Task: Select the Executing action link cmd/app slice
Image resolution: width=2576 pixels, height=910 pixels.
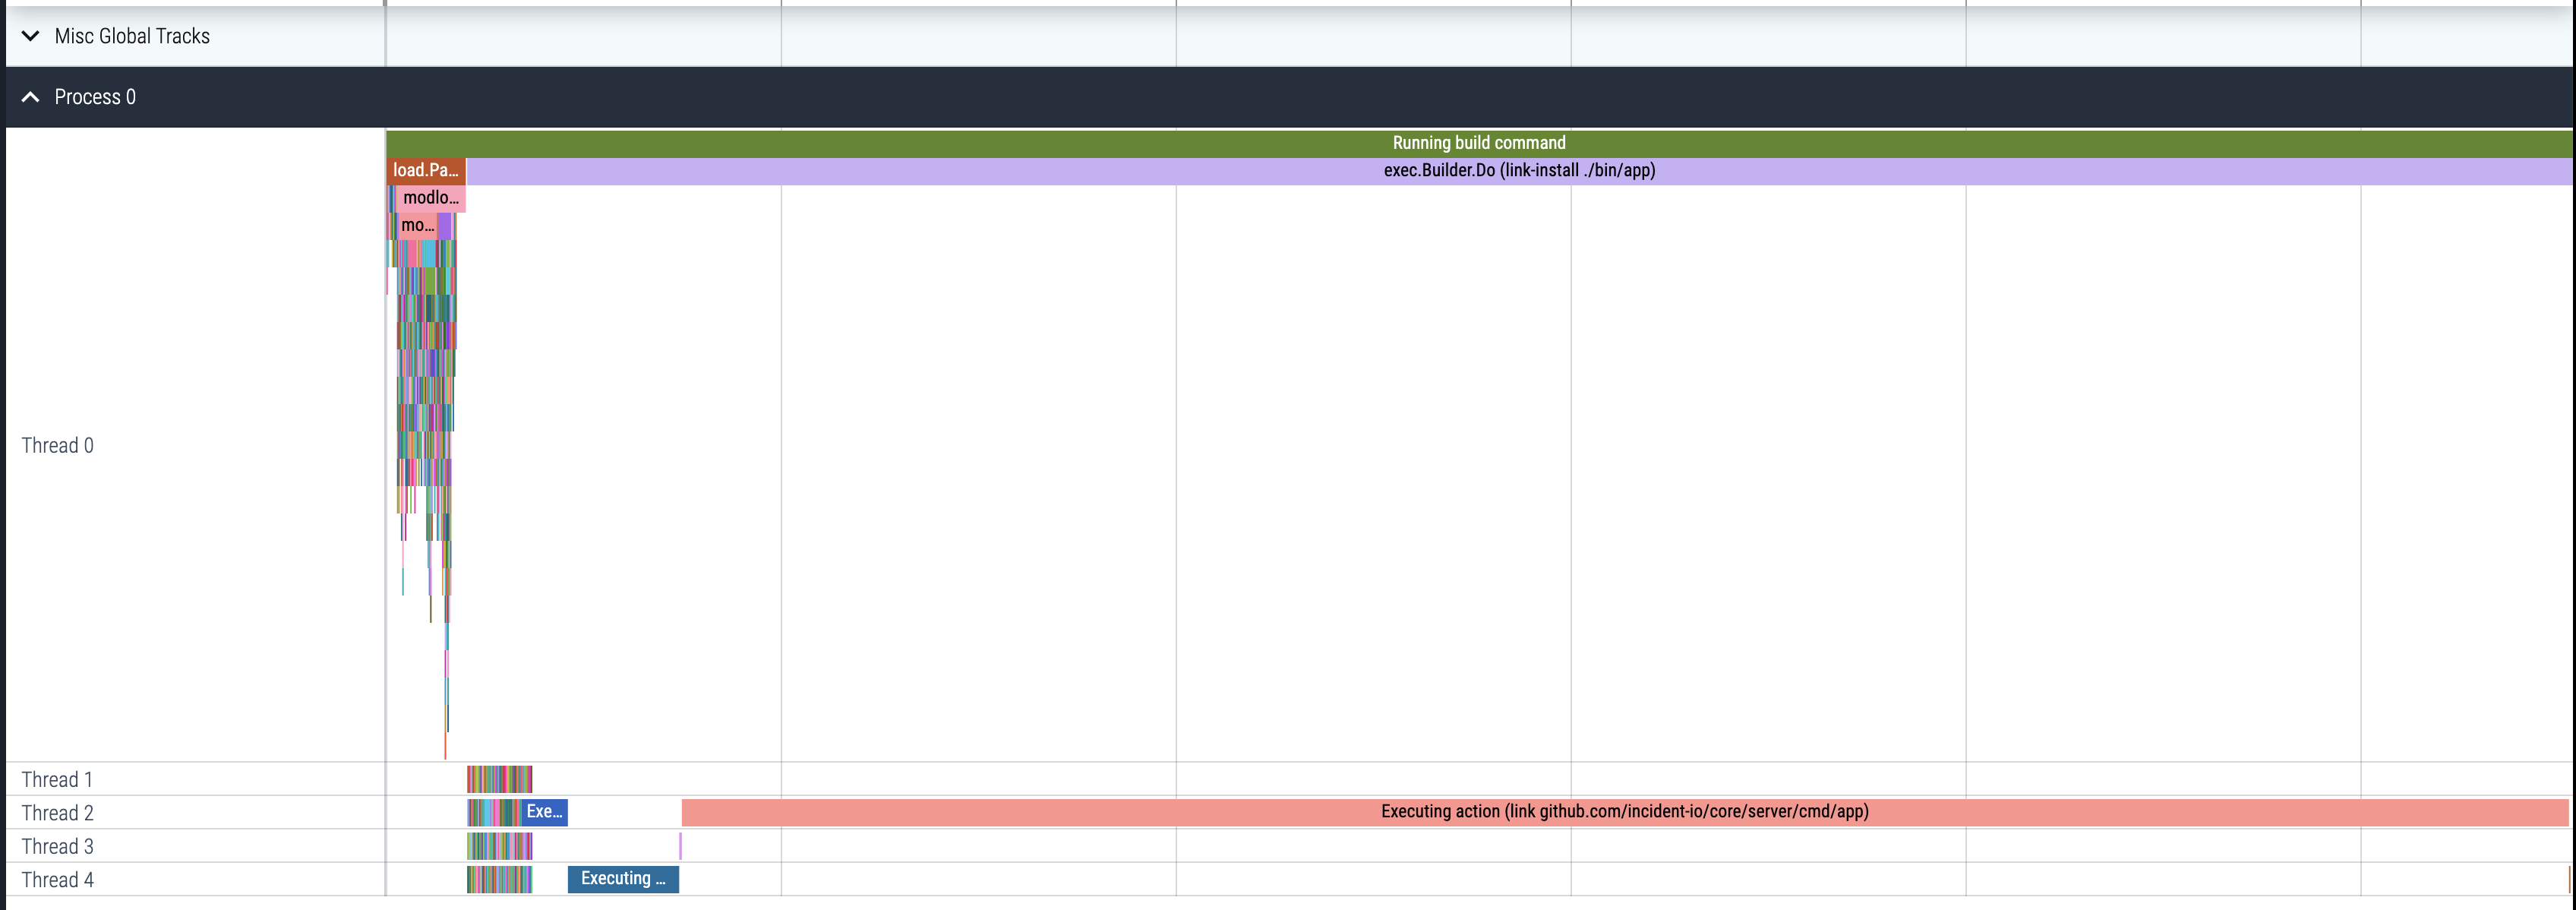Action: tap(1625, 812)
